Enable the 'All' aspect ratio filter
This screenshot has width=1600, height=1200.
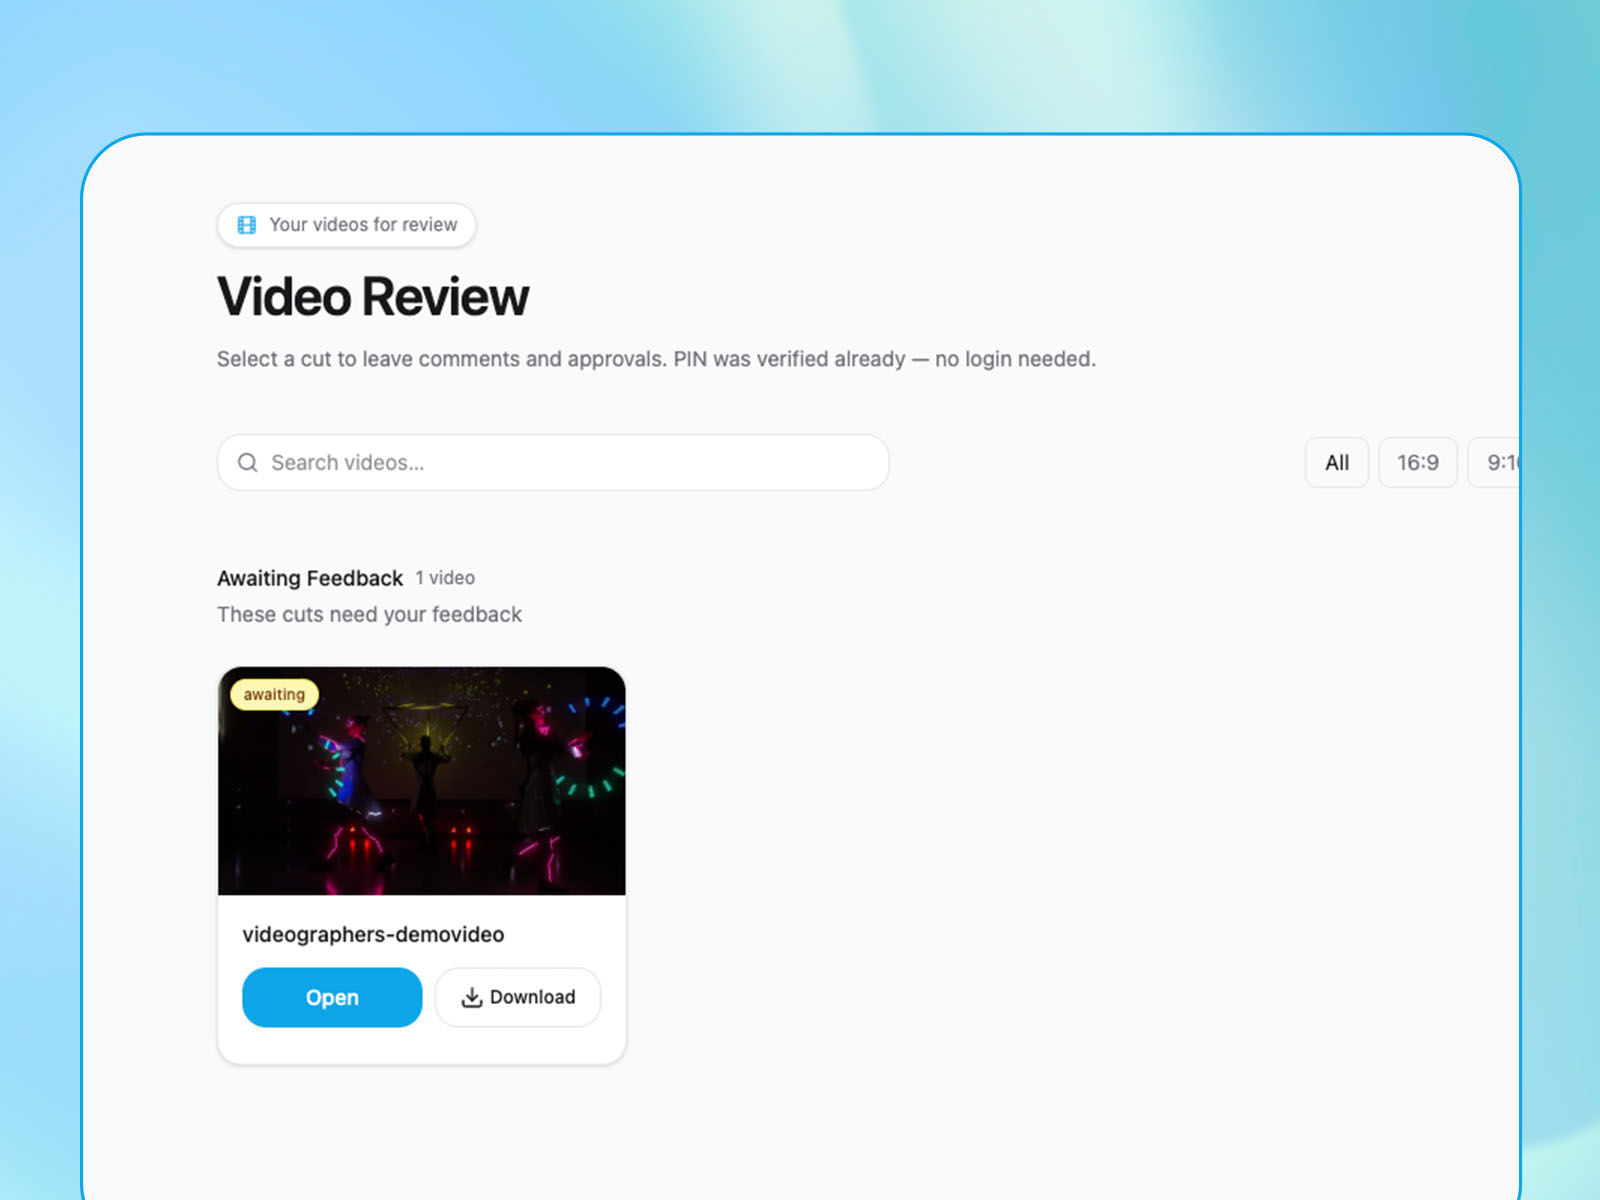(x=1336, y=462)
